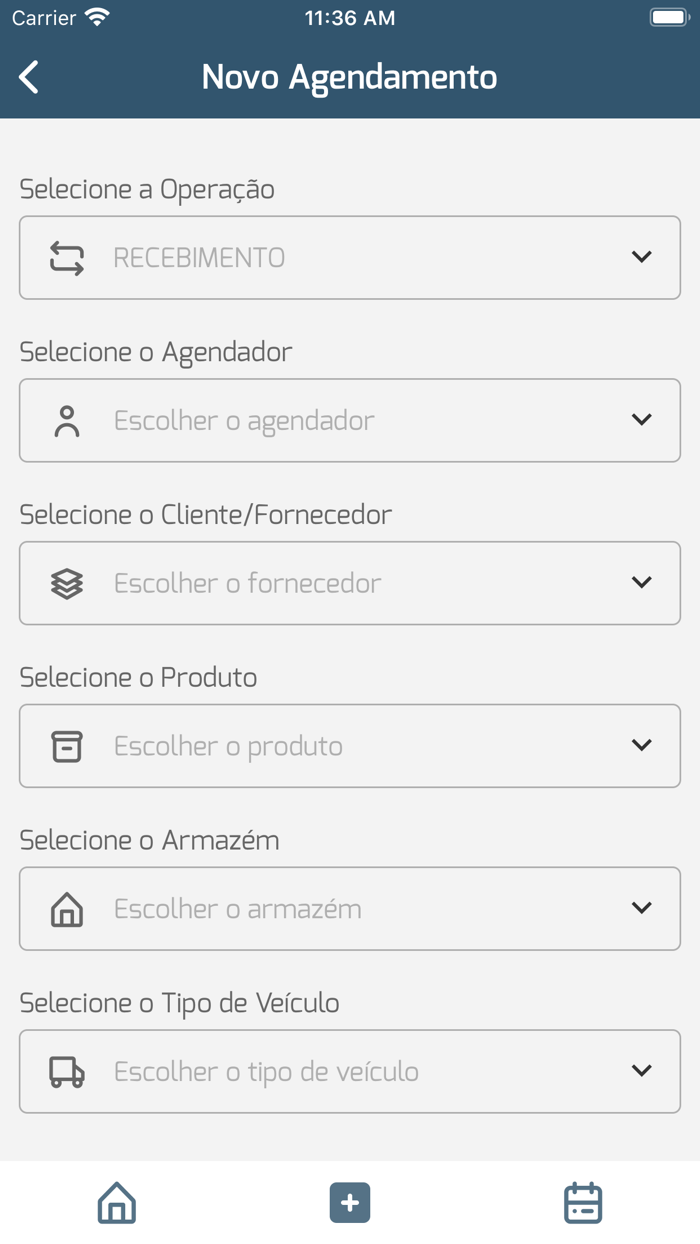The width and height of the screenshot is (700, 1244).
Task: Open the home screen via bottom navigation house icon
Action: click(x=116, y=1203)
